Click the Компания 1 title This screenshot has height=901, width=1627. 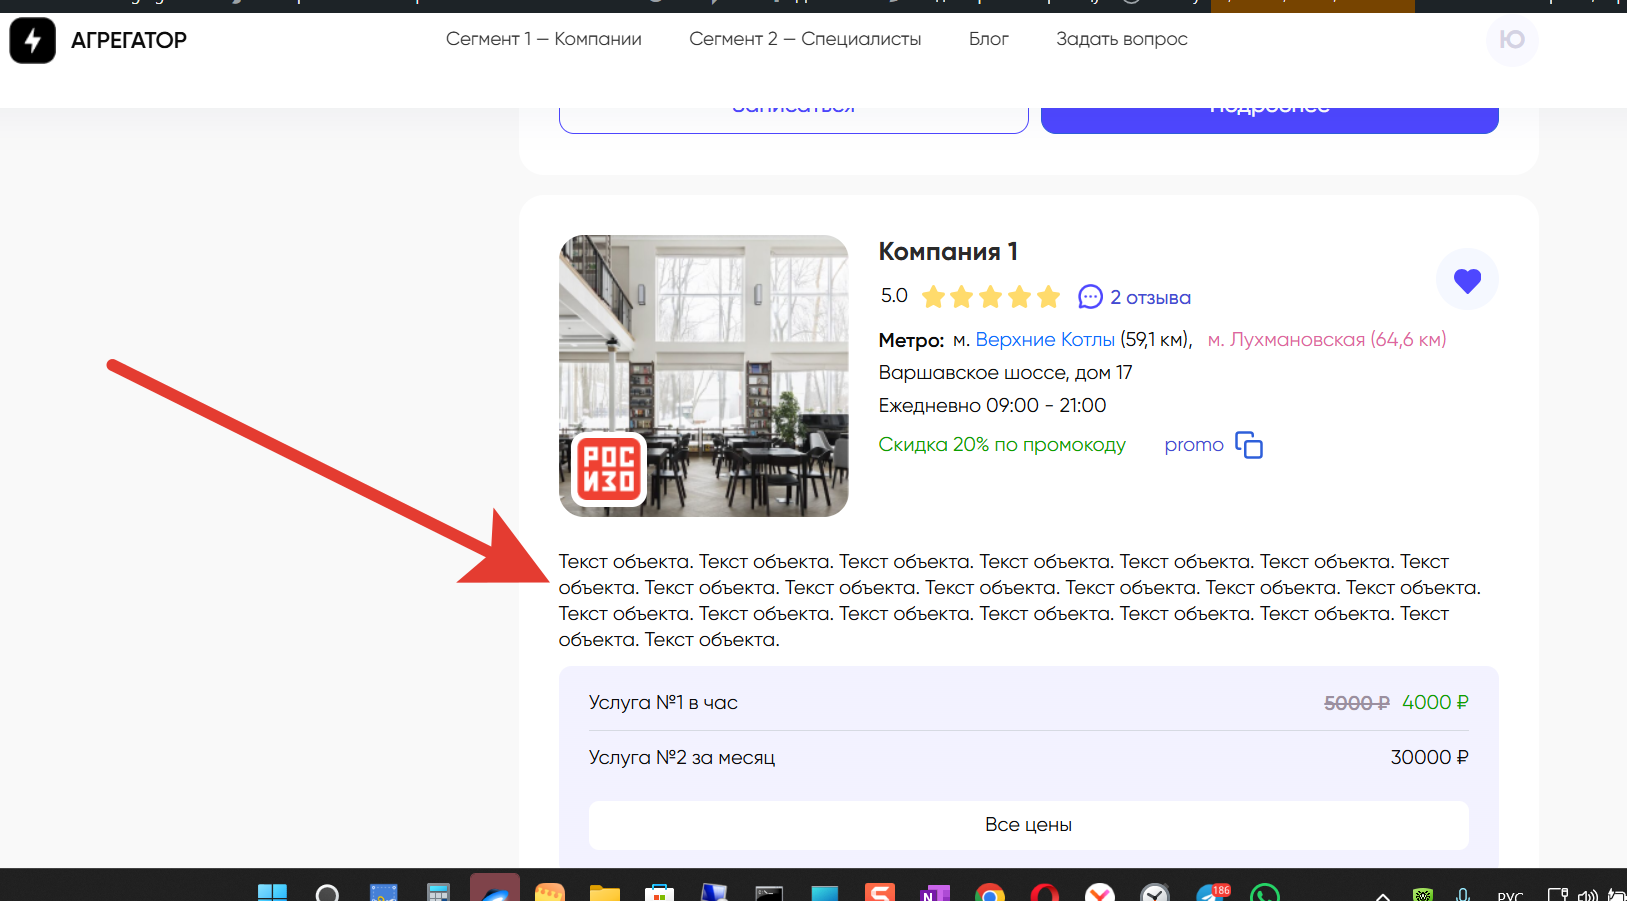(x=947, y=252)
